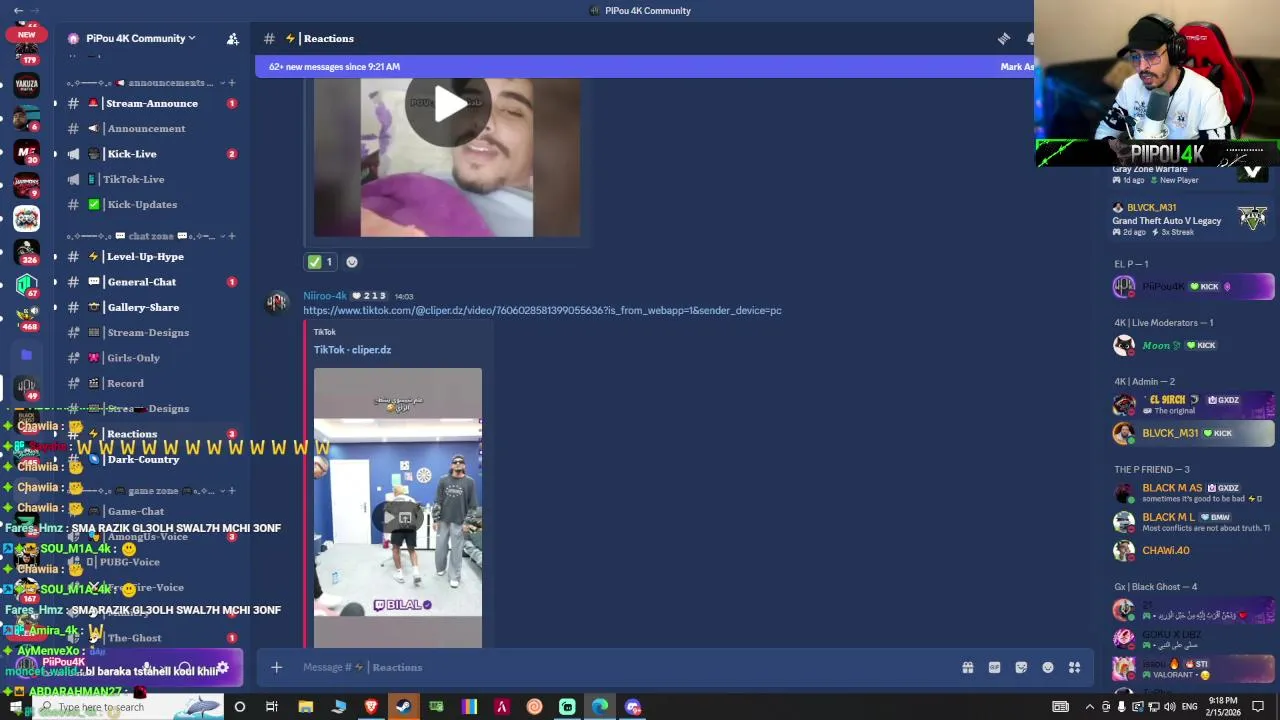1280x720 pixels.
Task: Create channel in chat zone category with plus
Action: (232, 236)
